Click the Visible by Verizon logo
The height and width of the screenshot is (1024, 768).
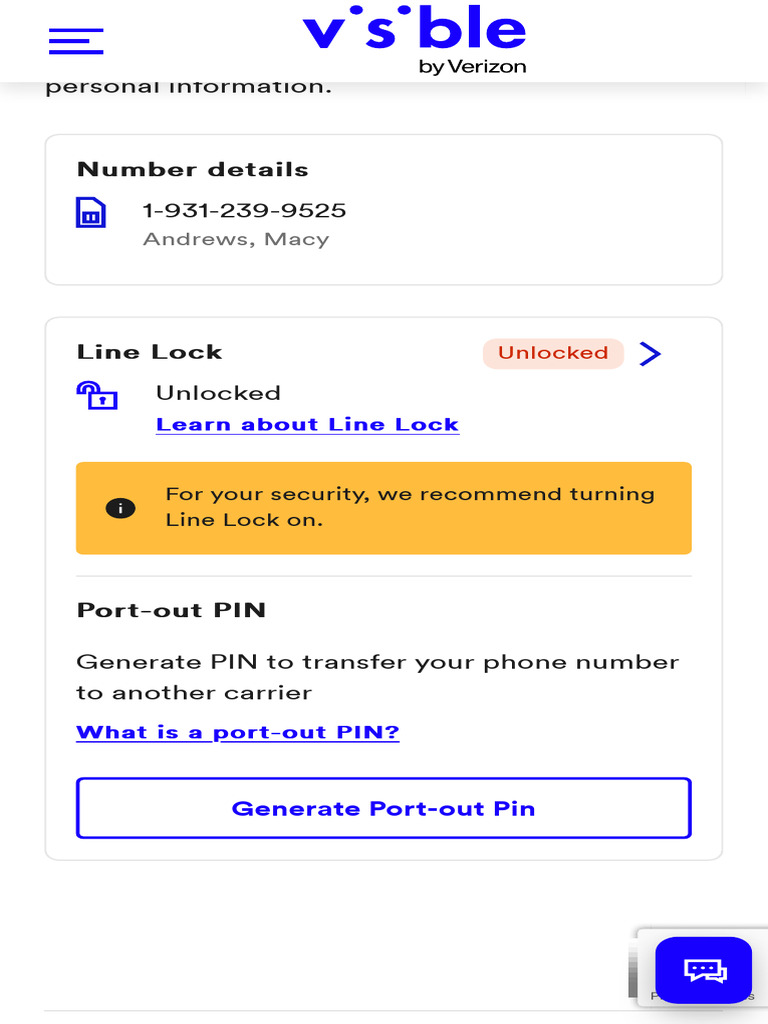(414, 41)
